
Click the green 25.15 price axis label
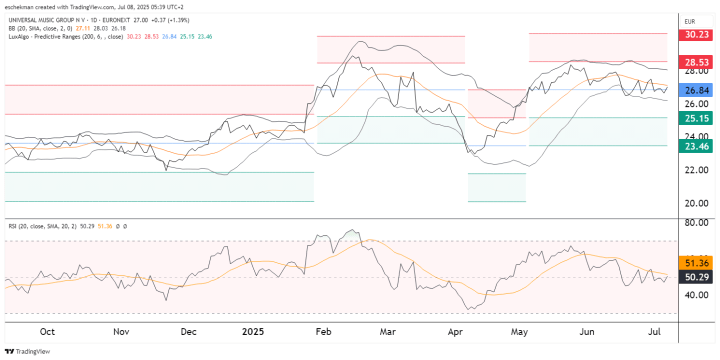697,118
